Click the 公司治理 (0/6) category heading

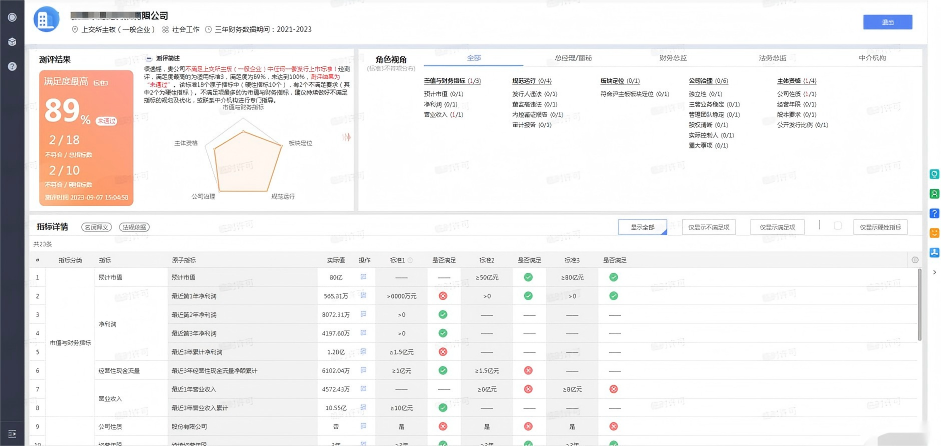coord(708,80)
